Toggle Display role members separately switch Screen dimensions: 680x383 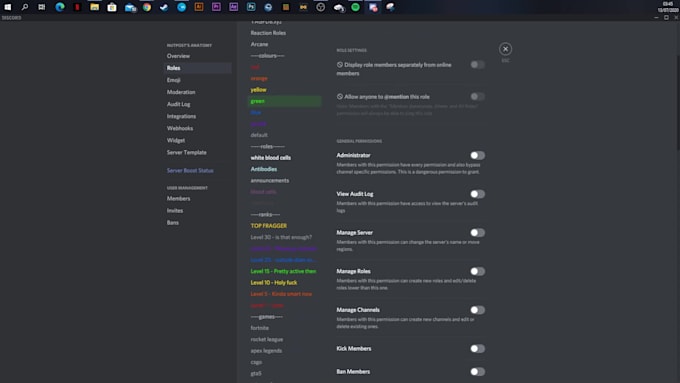tap(477, 65)
